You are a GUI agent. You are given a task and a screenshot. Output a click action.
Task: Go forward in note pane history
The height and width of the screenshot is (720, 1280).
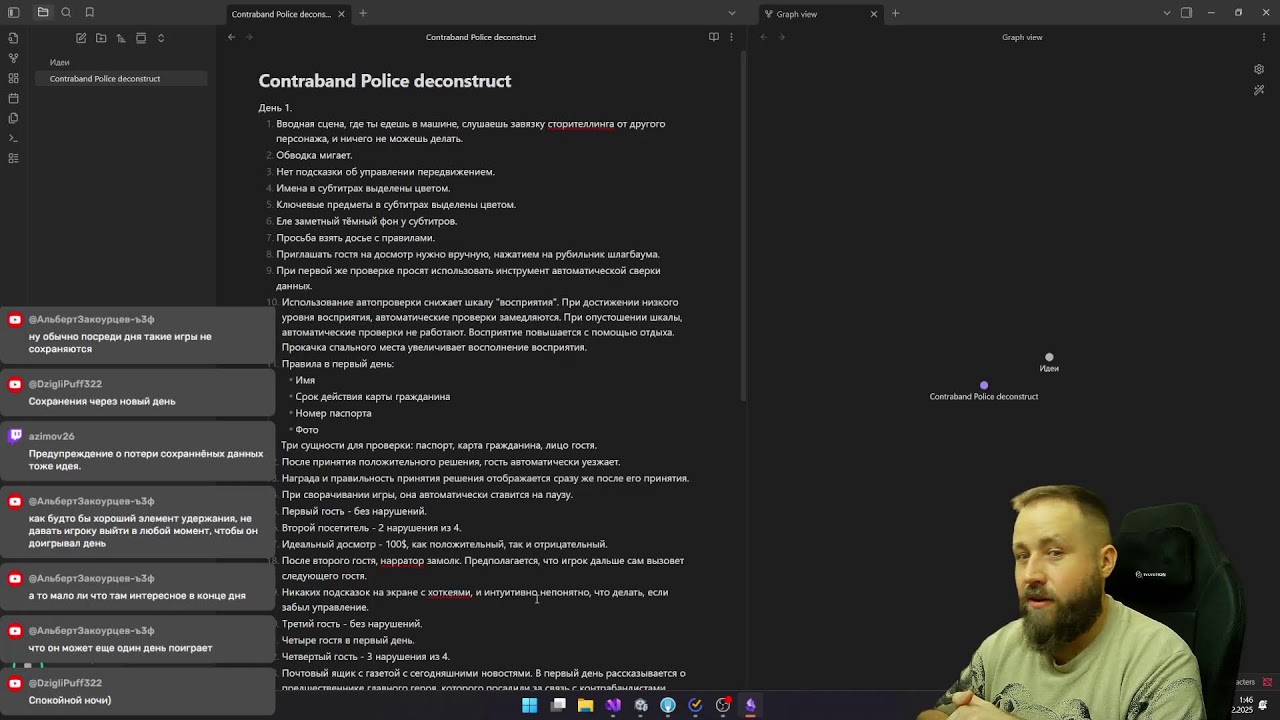(249, 37)
